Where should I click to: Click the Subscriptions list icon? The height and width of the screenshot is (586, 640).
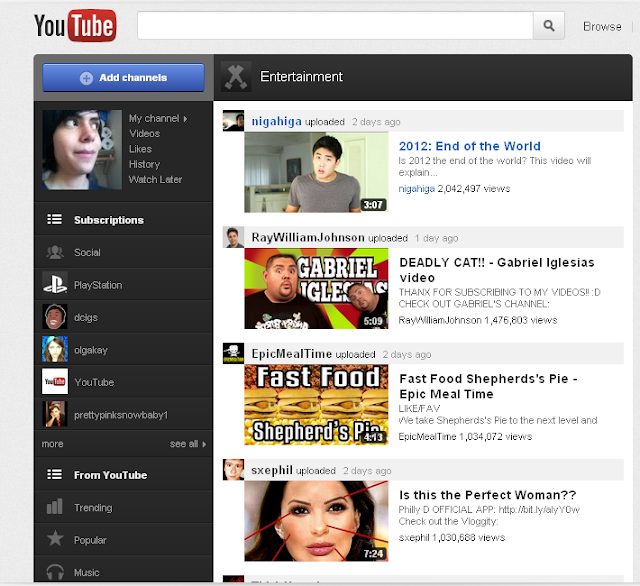[55, 220]
